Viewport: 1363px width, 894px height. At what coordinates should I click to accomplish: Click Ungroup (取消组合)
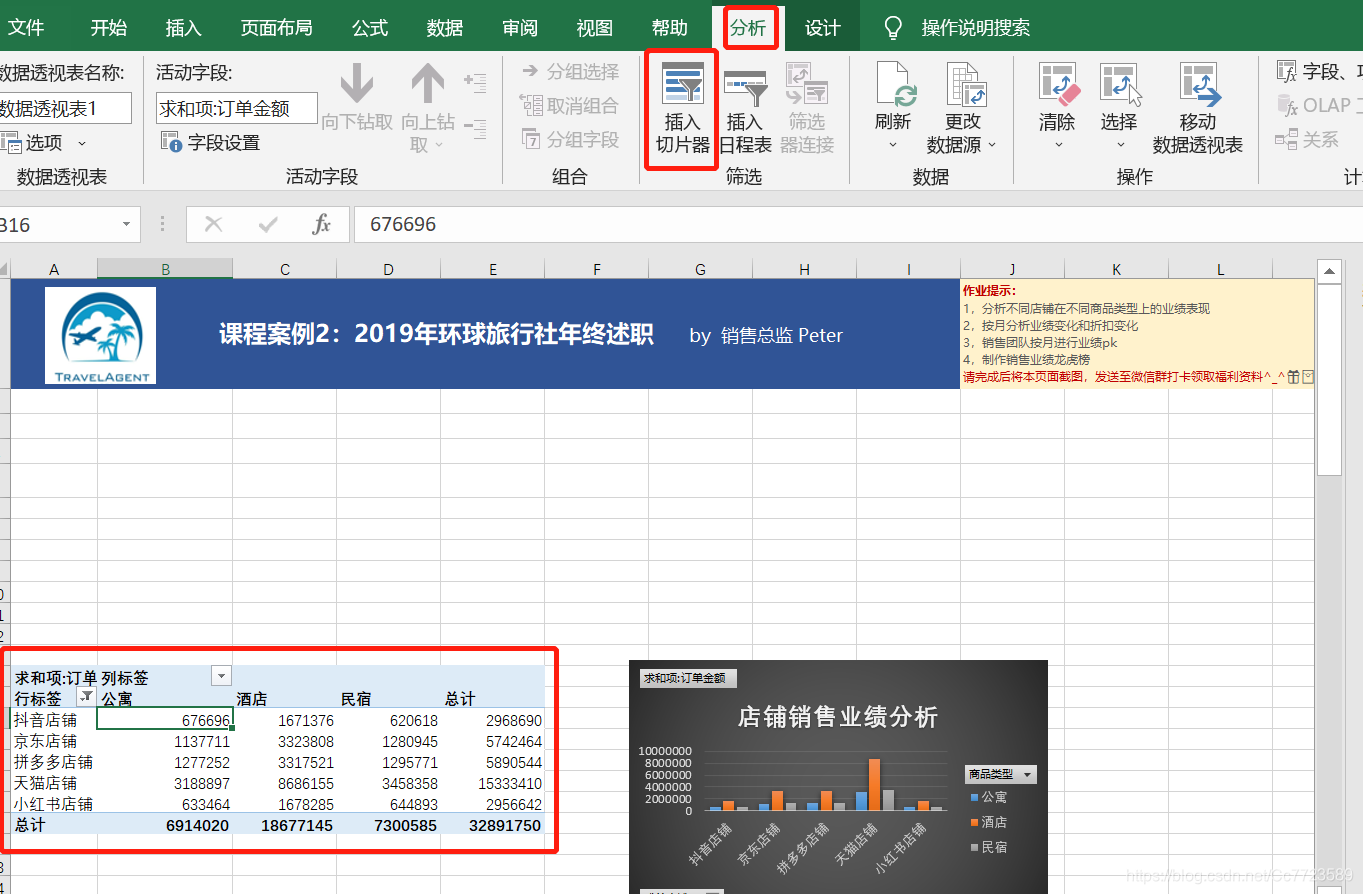(x=569, y=105)
